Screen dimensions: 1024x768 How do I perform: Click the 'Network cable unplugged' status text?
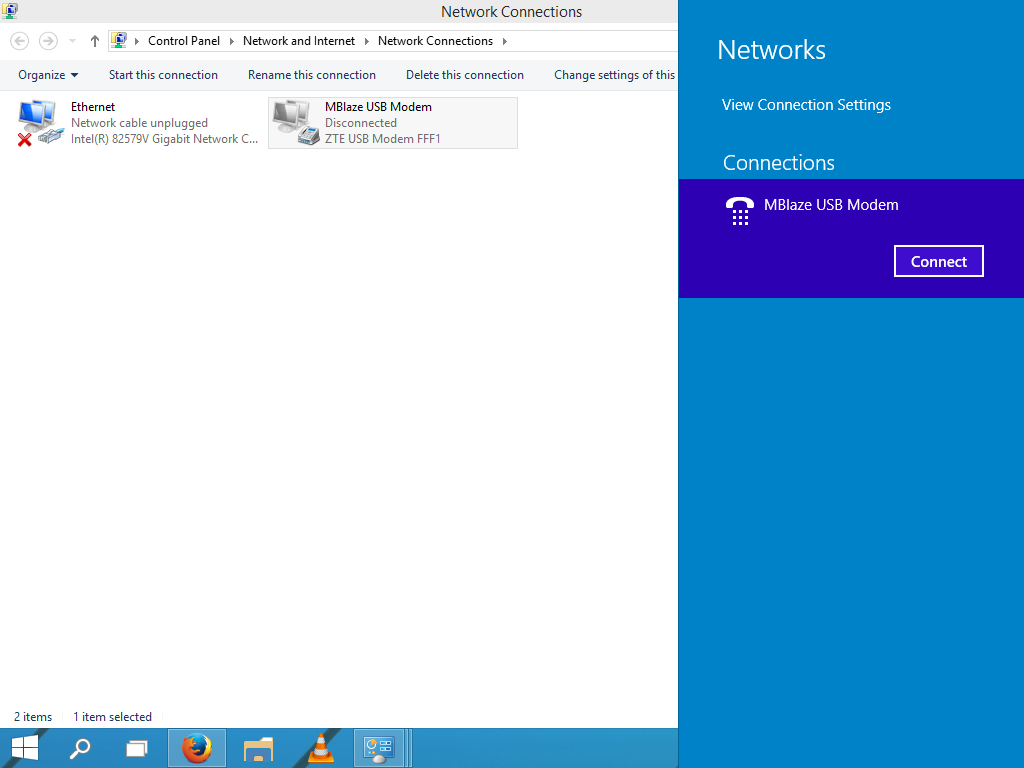139,123
